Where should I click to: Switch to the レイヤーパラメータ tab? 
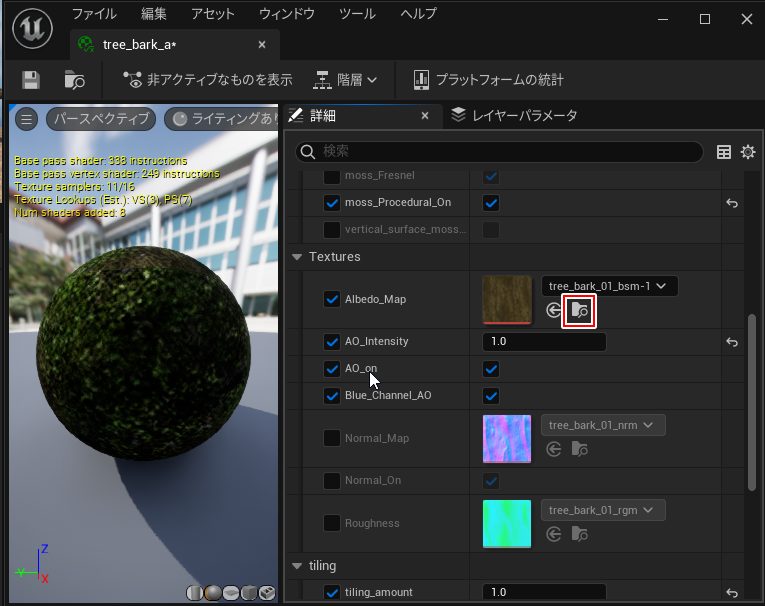pos(514,115)
